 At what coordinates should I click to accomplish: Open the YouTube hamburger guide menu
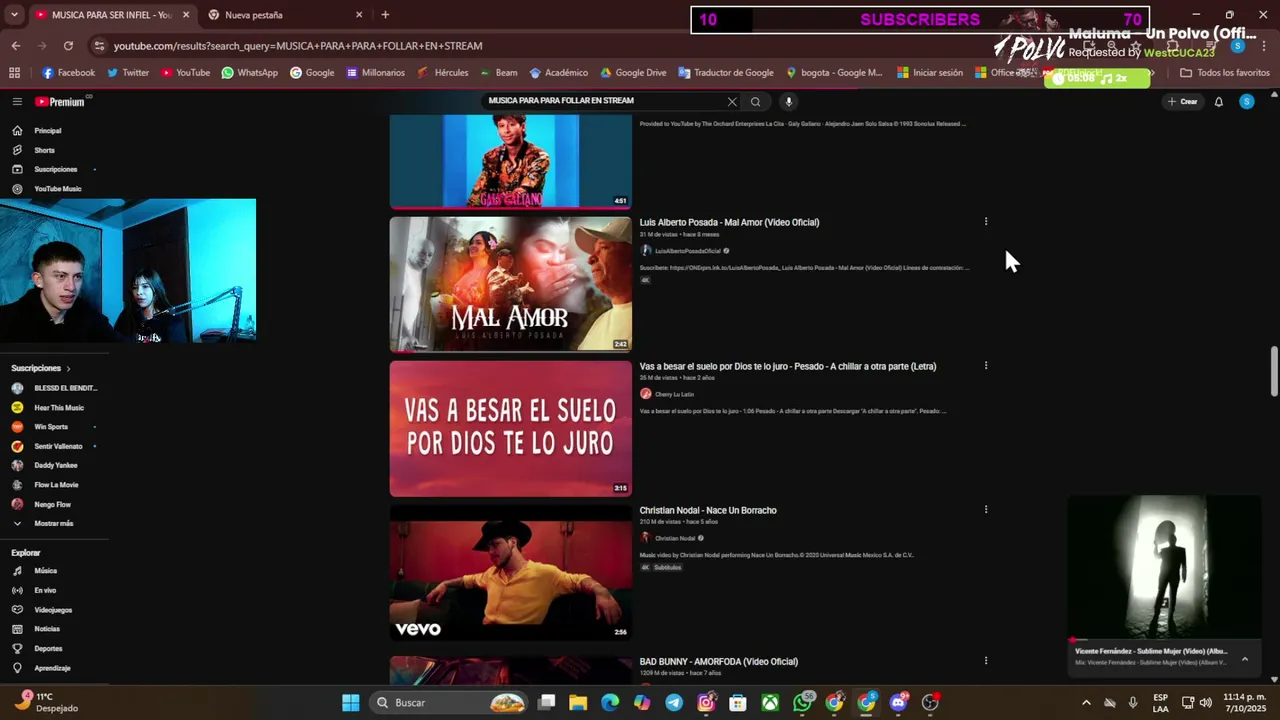click(x=17, y=101)
